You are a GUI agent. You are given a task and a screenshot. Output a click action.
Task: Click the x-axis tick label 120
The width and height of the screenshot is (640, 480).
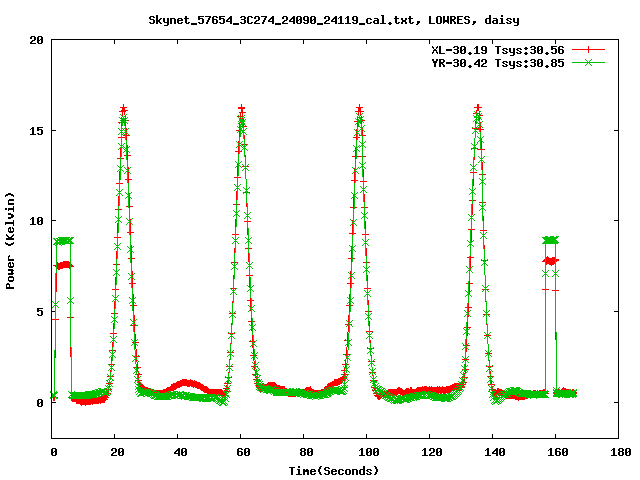click(x=432, y=452)
